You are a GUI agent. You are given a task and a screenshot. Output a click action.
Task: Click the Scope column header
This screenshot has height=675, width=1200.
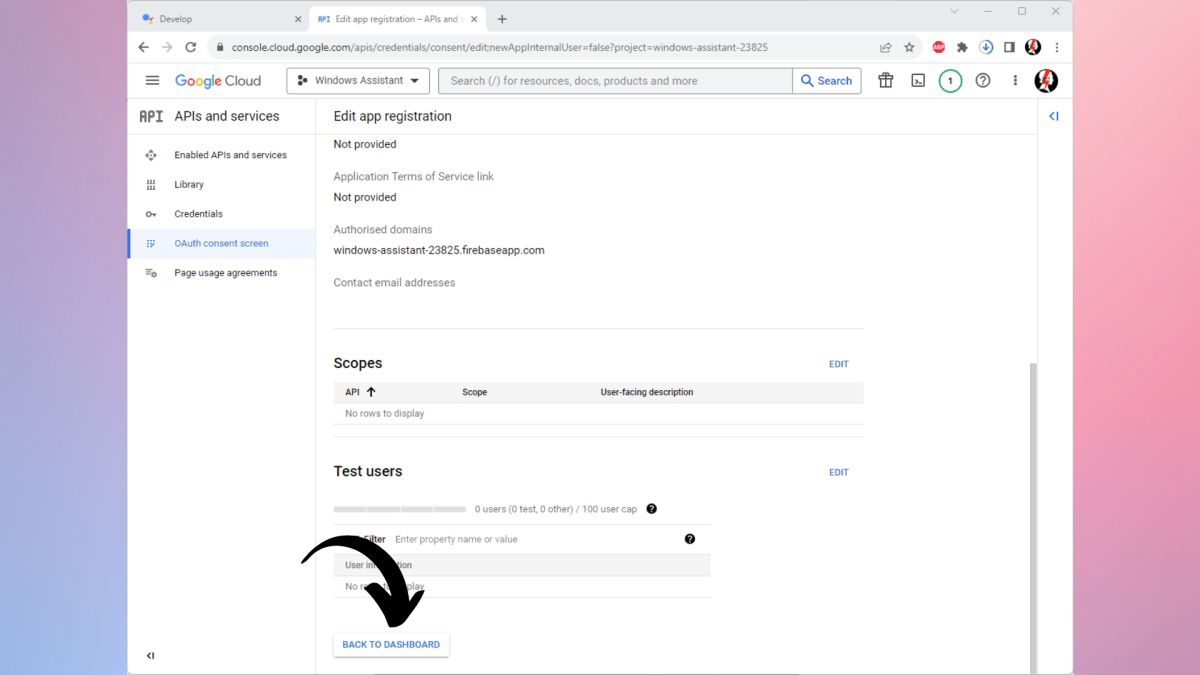pos(475,392)
